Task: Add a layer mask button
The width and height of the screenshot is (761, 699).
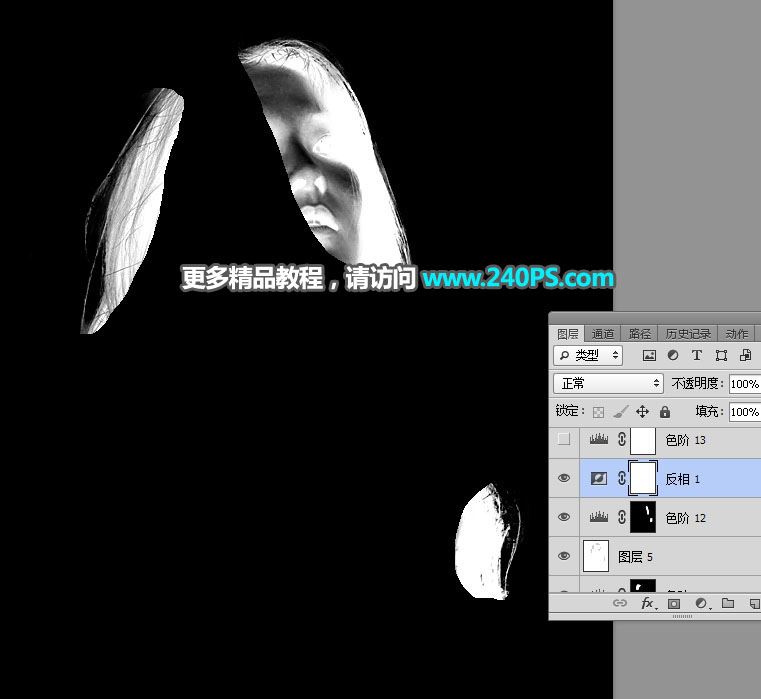Action: [674, 603]
